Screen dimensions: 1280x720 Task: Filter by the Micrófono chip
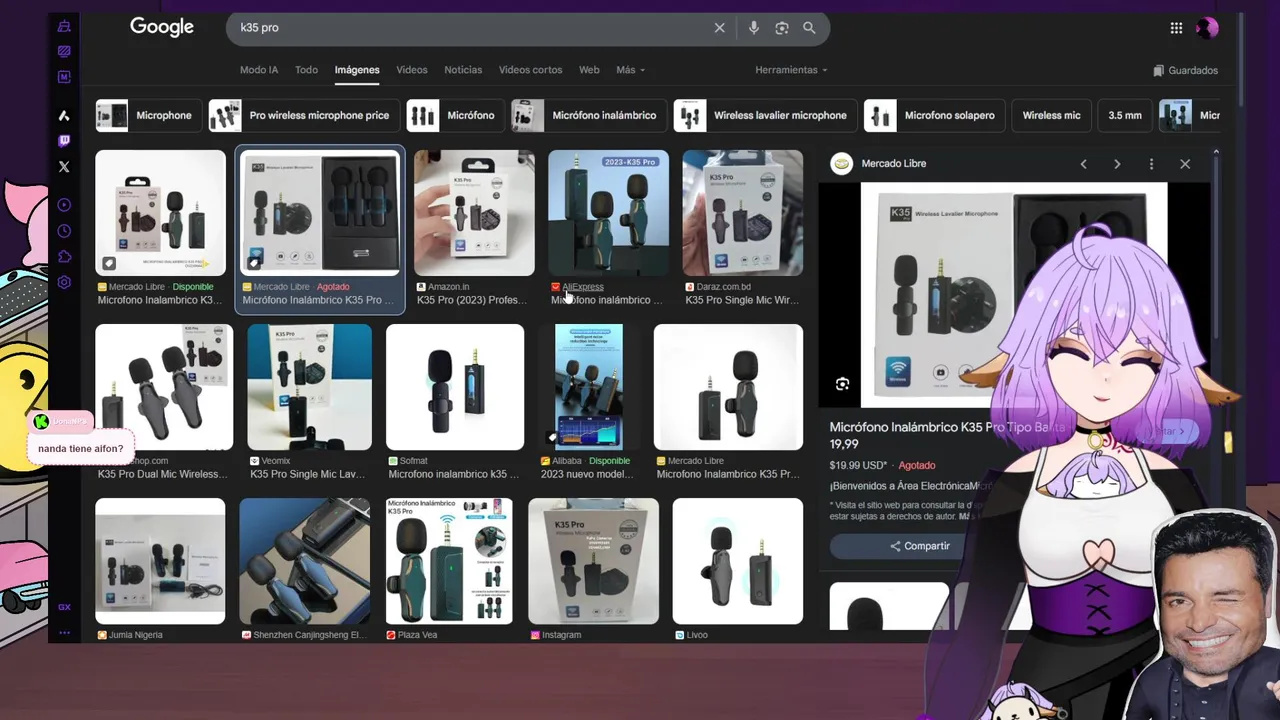coord(454,115)
